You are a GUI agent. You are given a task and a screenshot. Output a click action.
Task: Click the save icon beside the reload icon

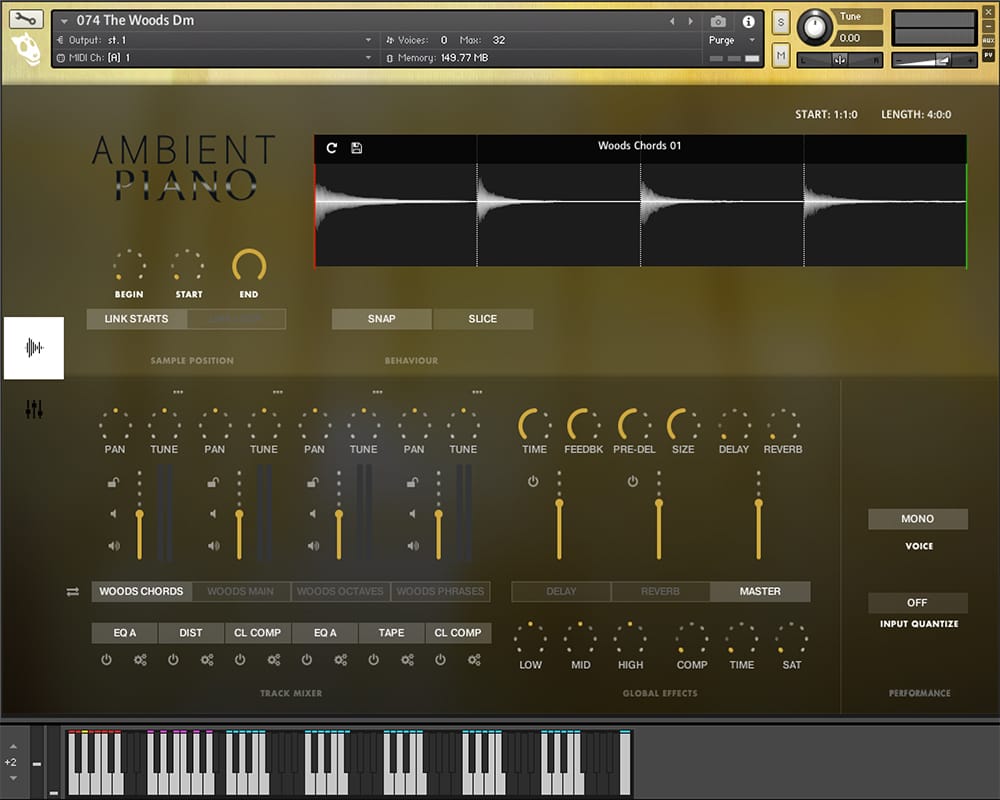tap(357, 148)
